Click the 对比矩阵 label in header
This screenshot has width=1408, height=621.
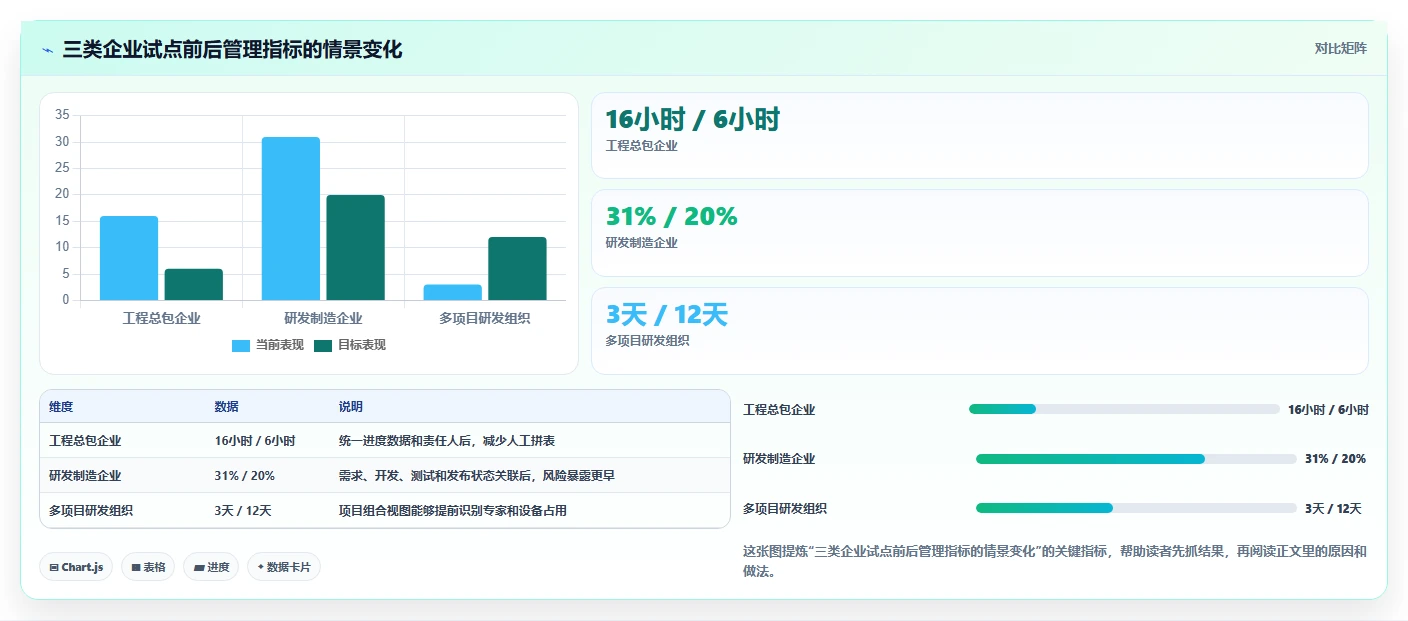(x=1340, y=48)
